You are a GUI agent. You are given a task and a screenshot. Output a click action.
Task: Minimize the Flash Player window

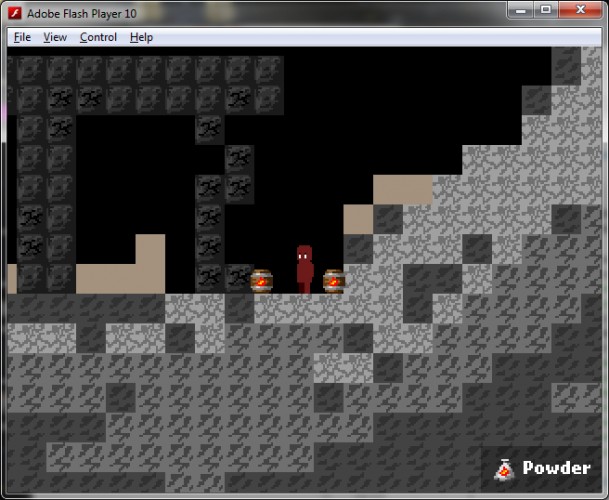pyautogui.click(x=520, y=10)
